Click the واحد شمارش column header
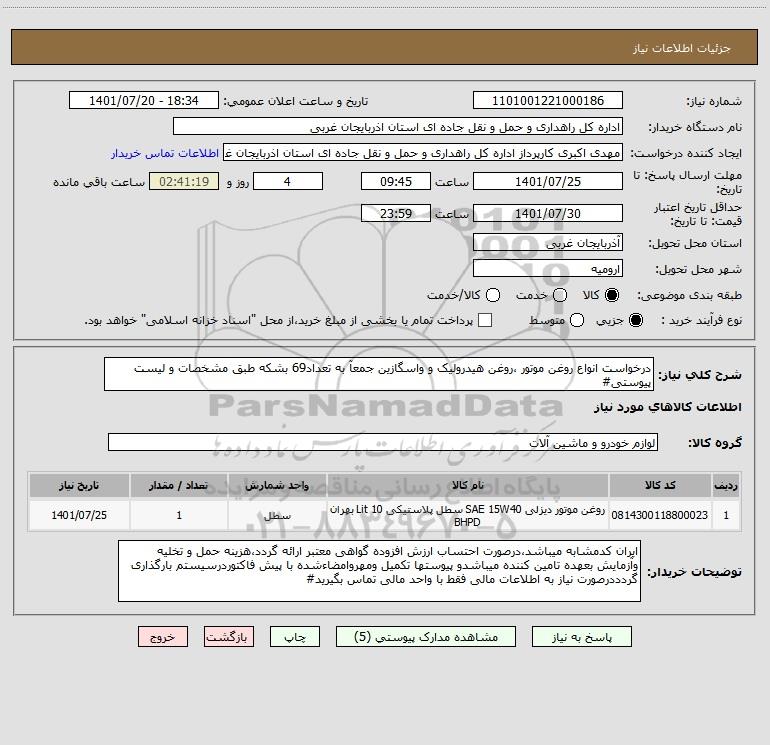Viewport: 770px width, 745px height. coord(277,485)
